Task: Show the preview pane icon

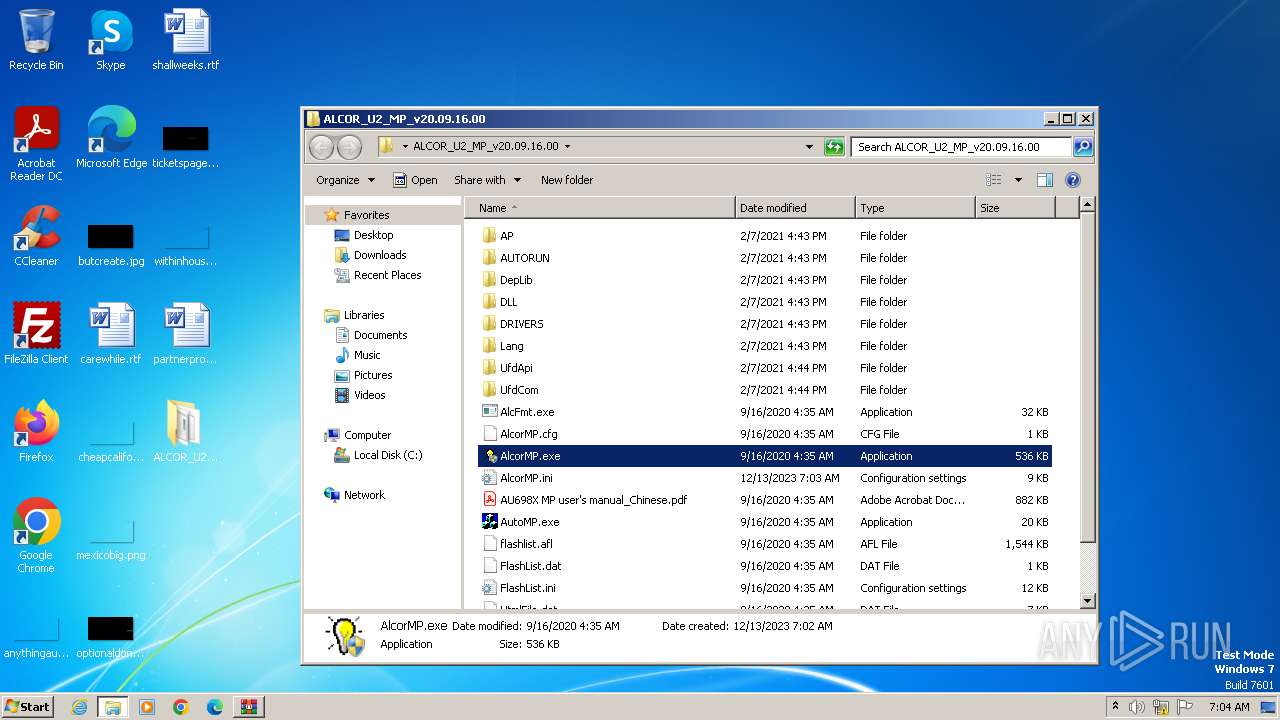Action: (x=1045, y=180)
